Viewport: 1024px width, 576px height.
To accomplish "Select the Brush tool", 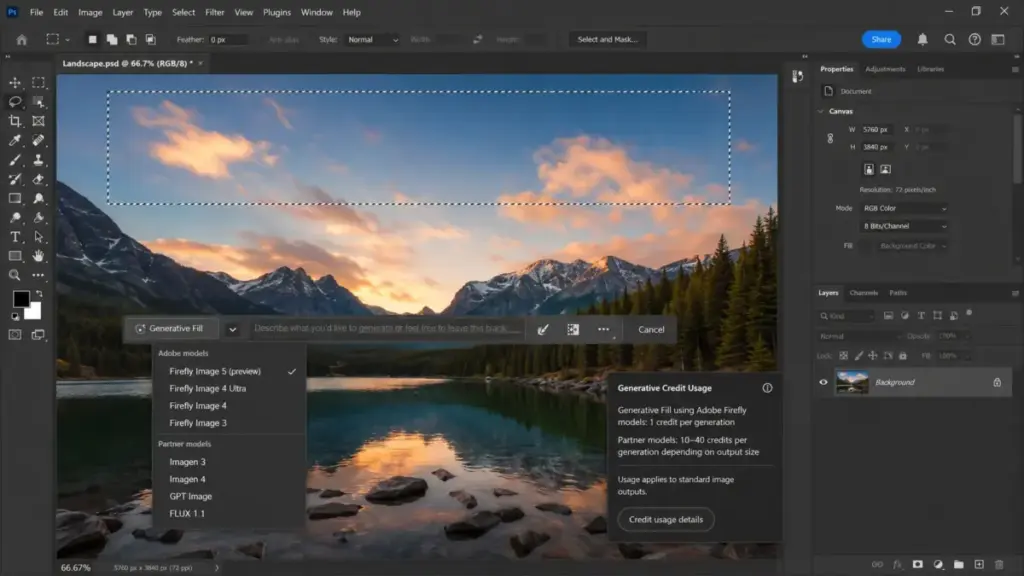I will (x=14, y=160).
